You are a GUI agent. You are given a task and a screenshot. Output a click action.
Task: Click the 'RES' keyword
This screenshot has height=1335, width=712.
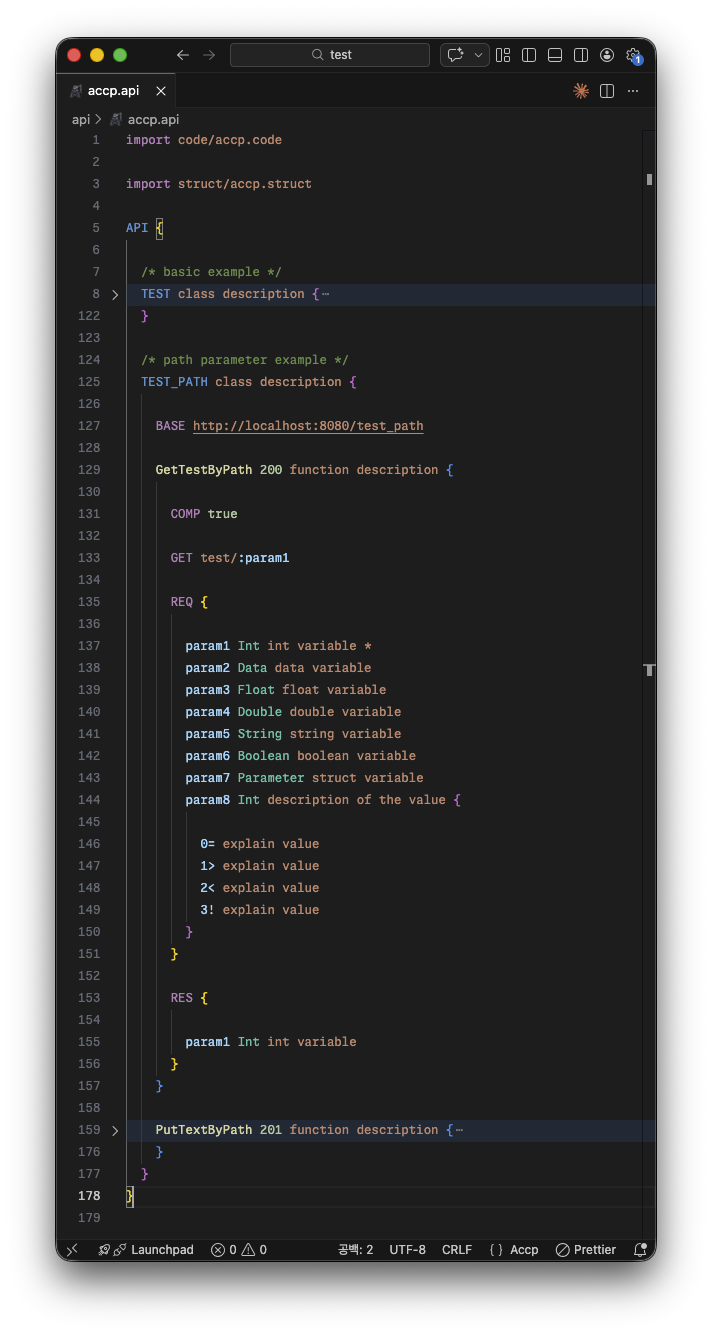[x=182, y=998]
